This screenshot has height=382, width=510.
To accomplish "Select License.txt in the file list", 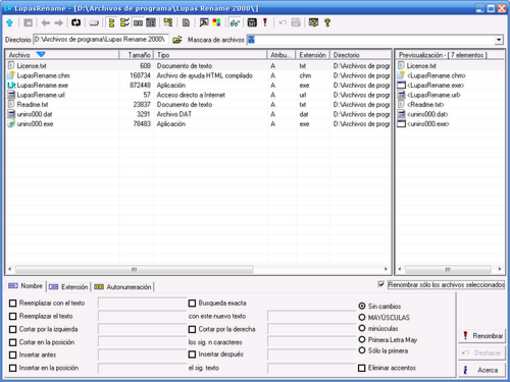I will [198, 66].
